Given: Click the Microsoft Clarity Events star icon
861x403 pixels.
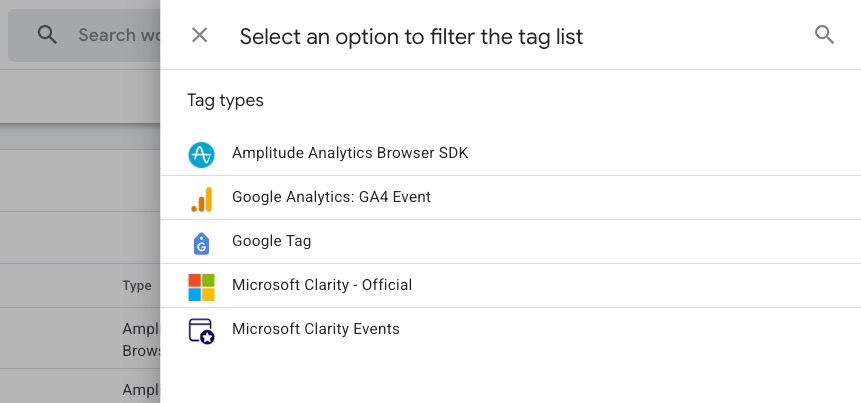Looking at the screenshot, I should pos(202,331).
